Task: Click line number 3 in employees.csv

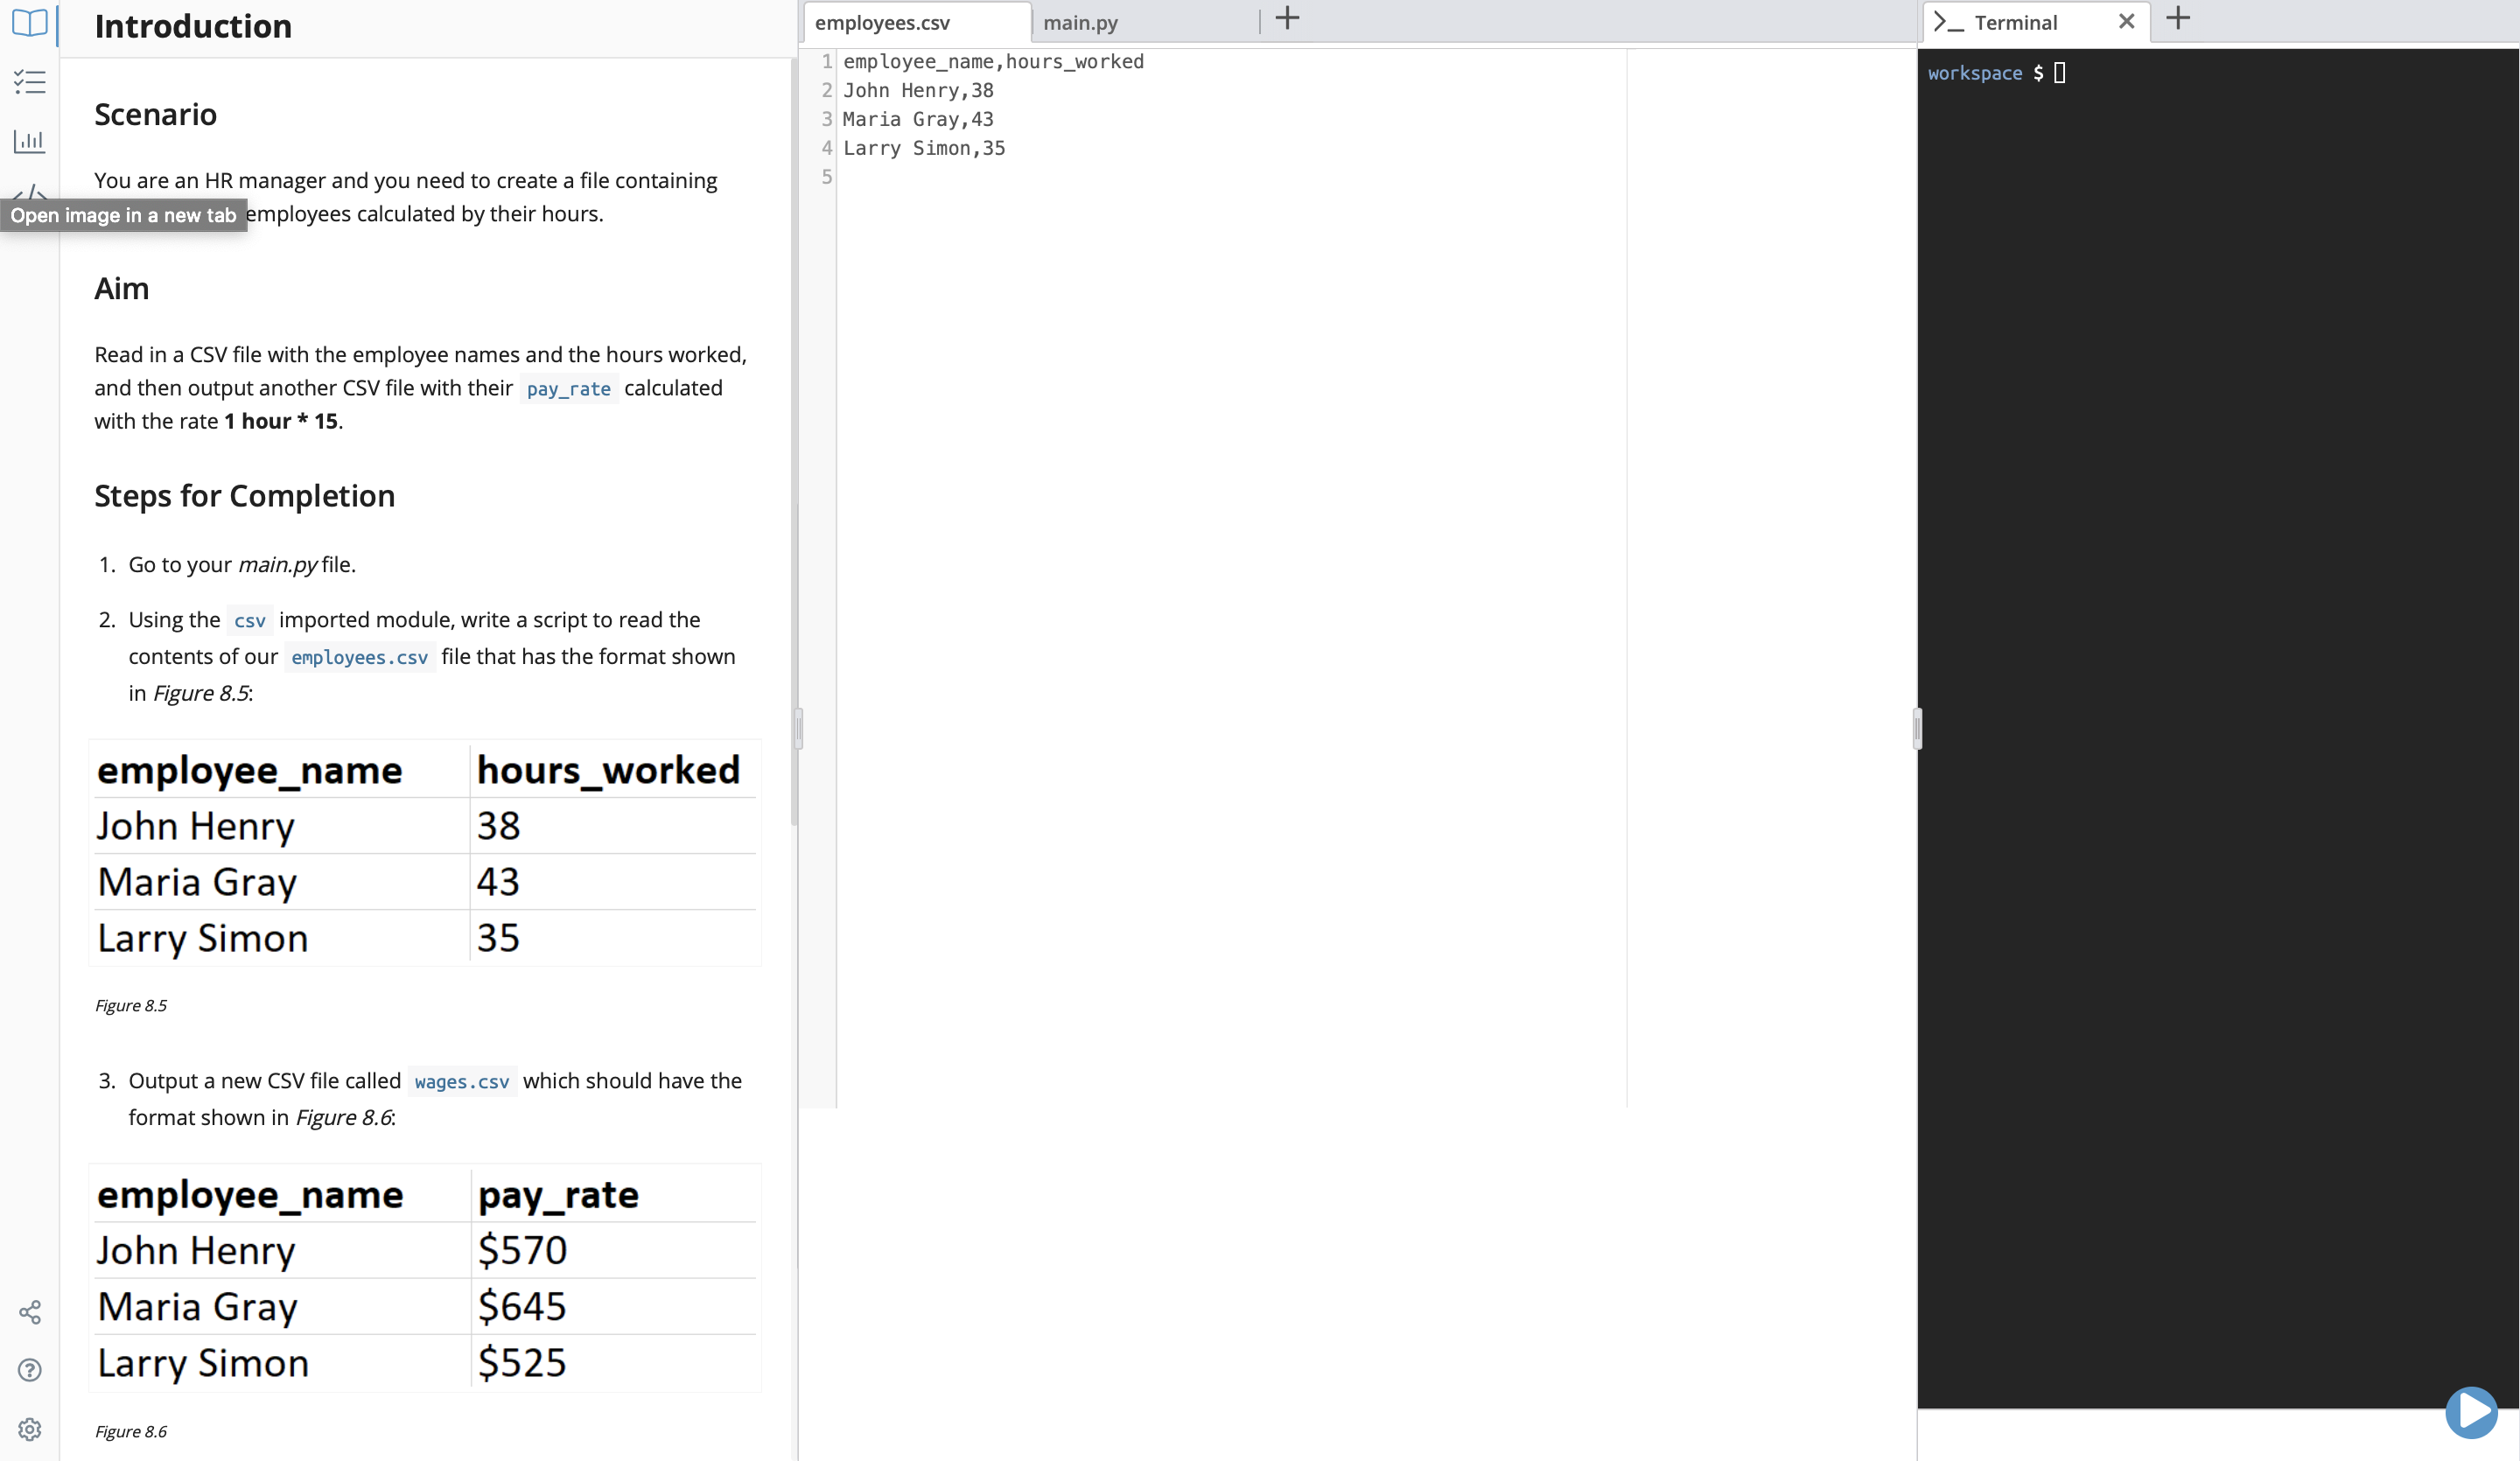Action: point(825,119)
